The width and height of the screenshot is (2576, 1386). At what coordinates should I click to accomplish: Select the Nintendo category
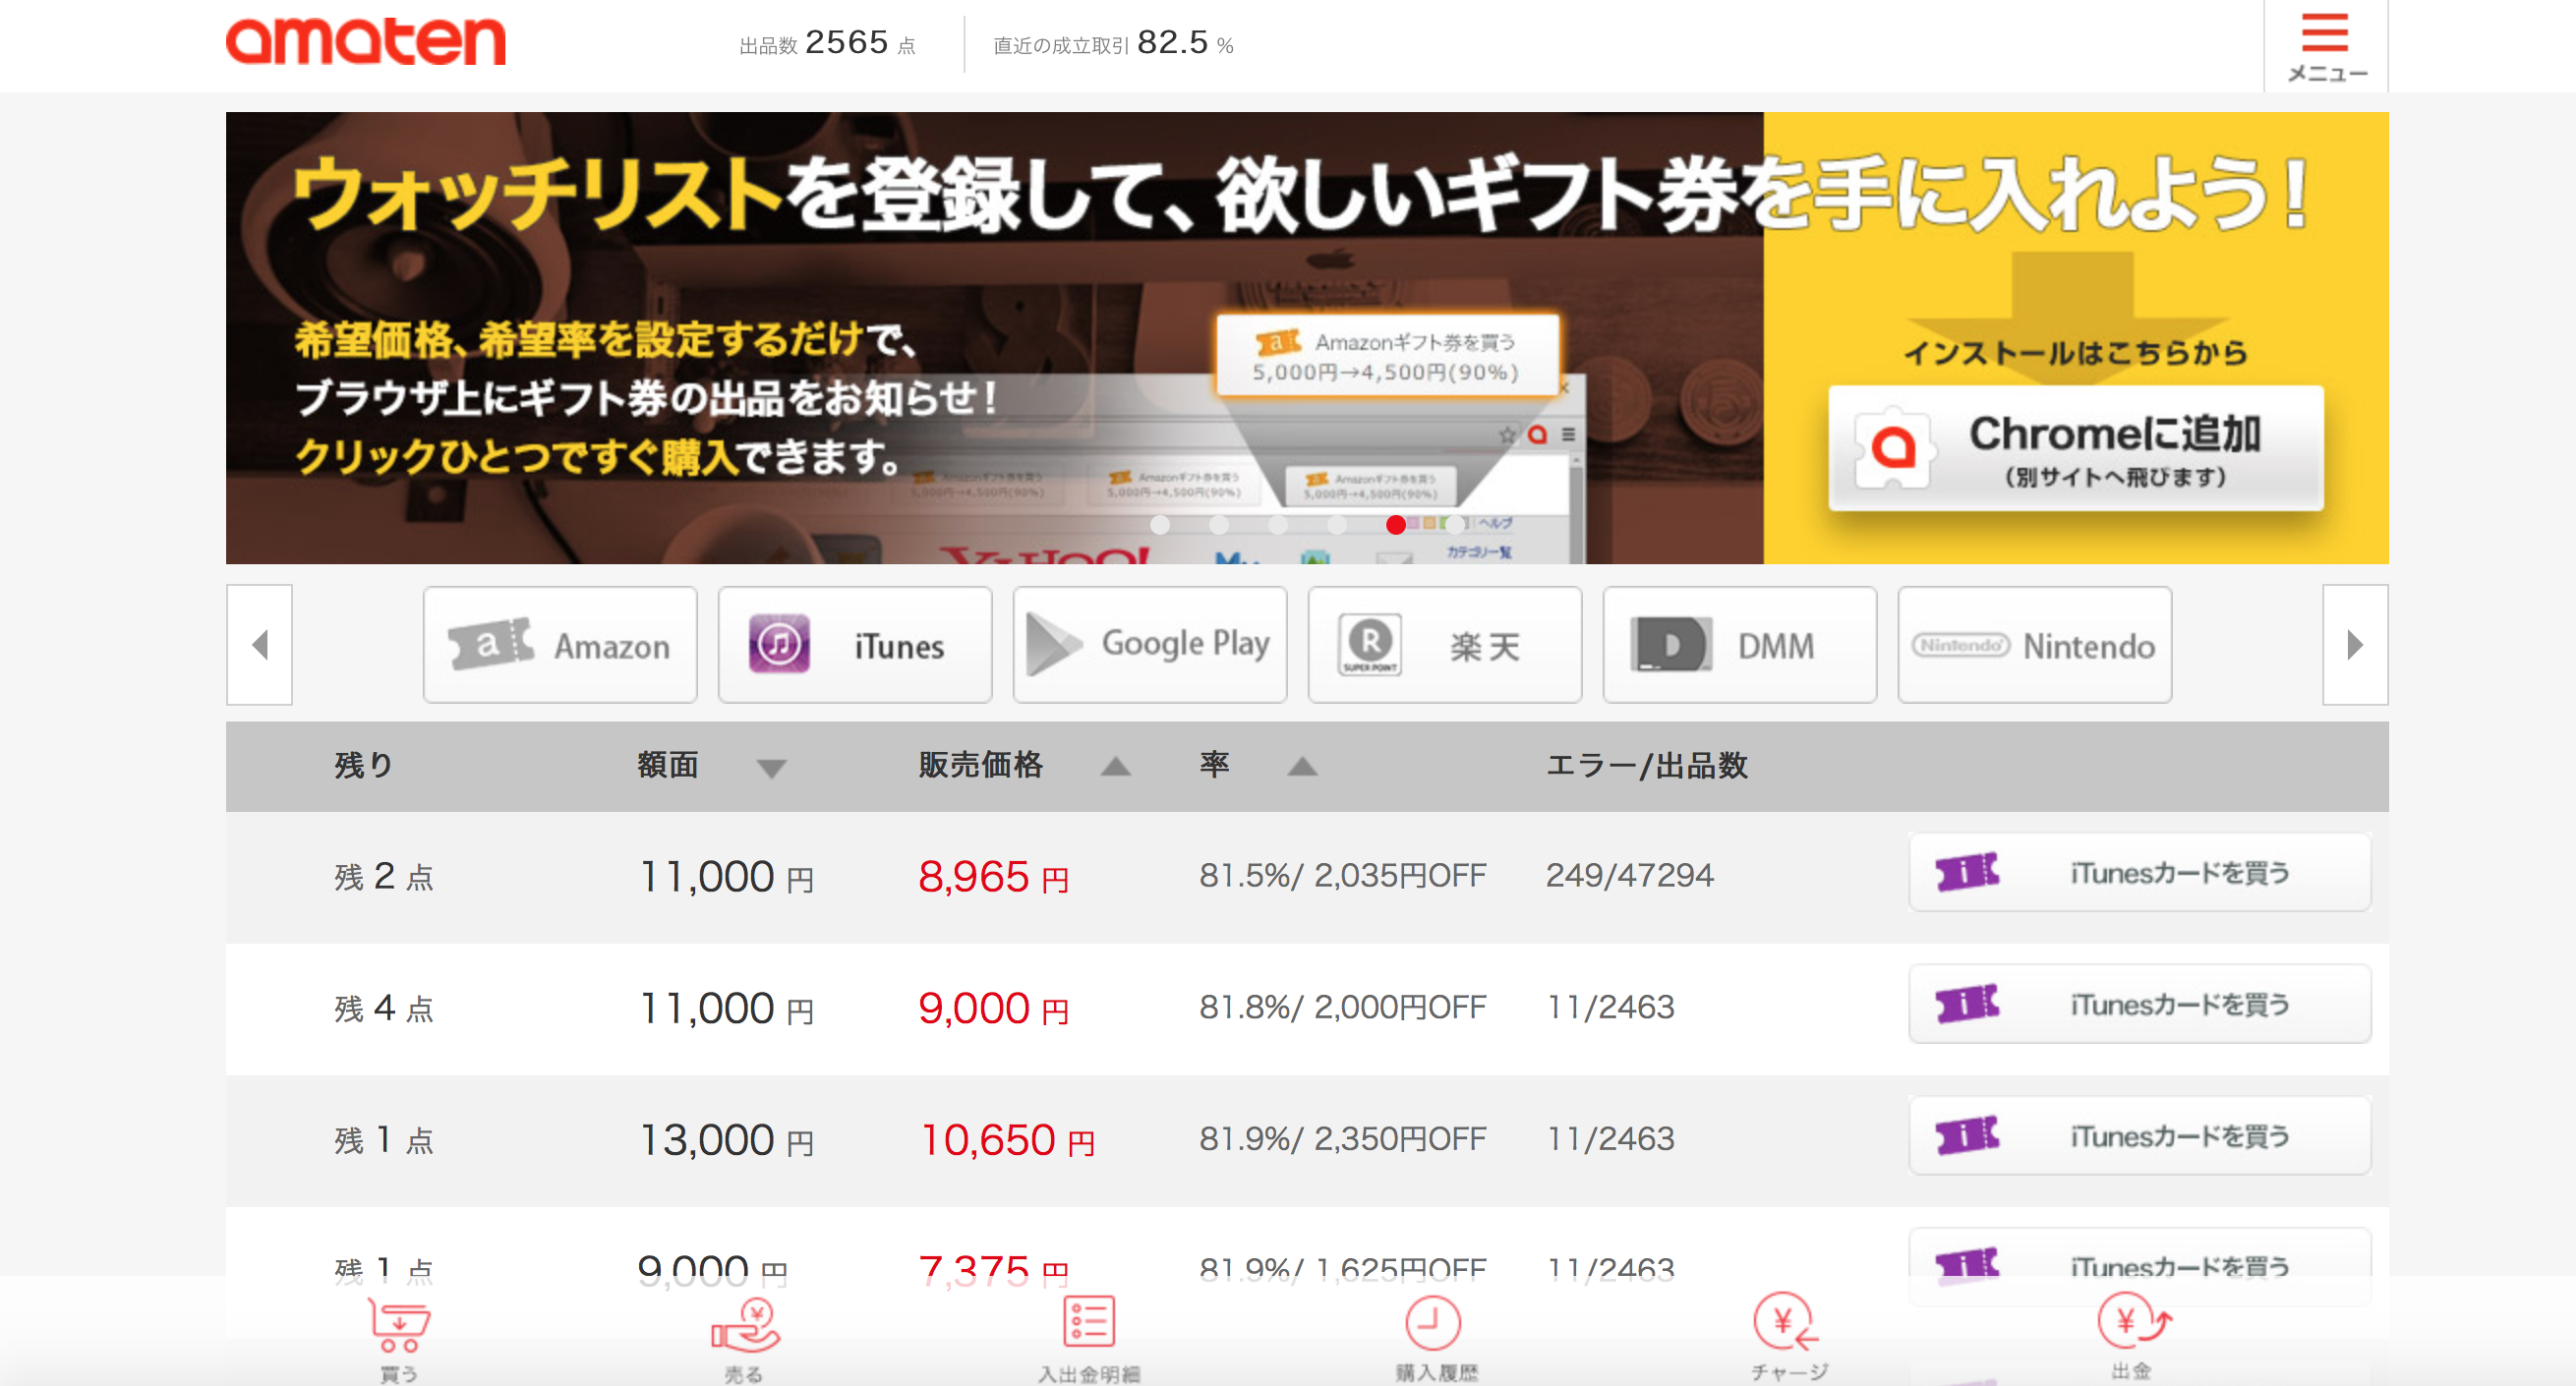2035,645
